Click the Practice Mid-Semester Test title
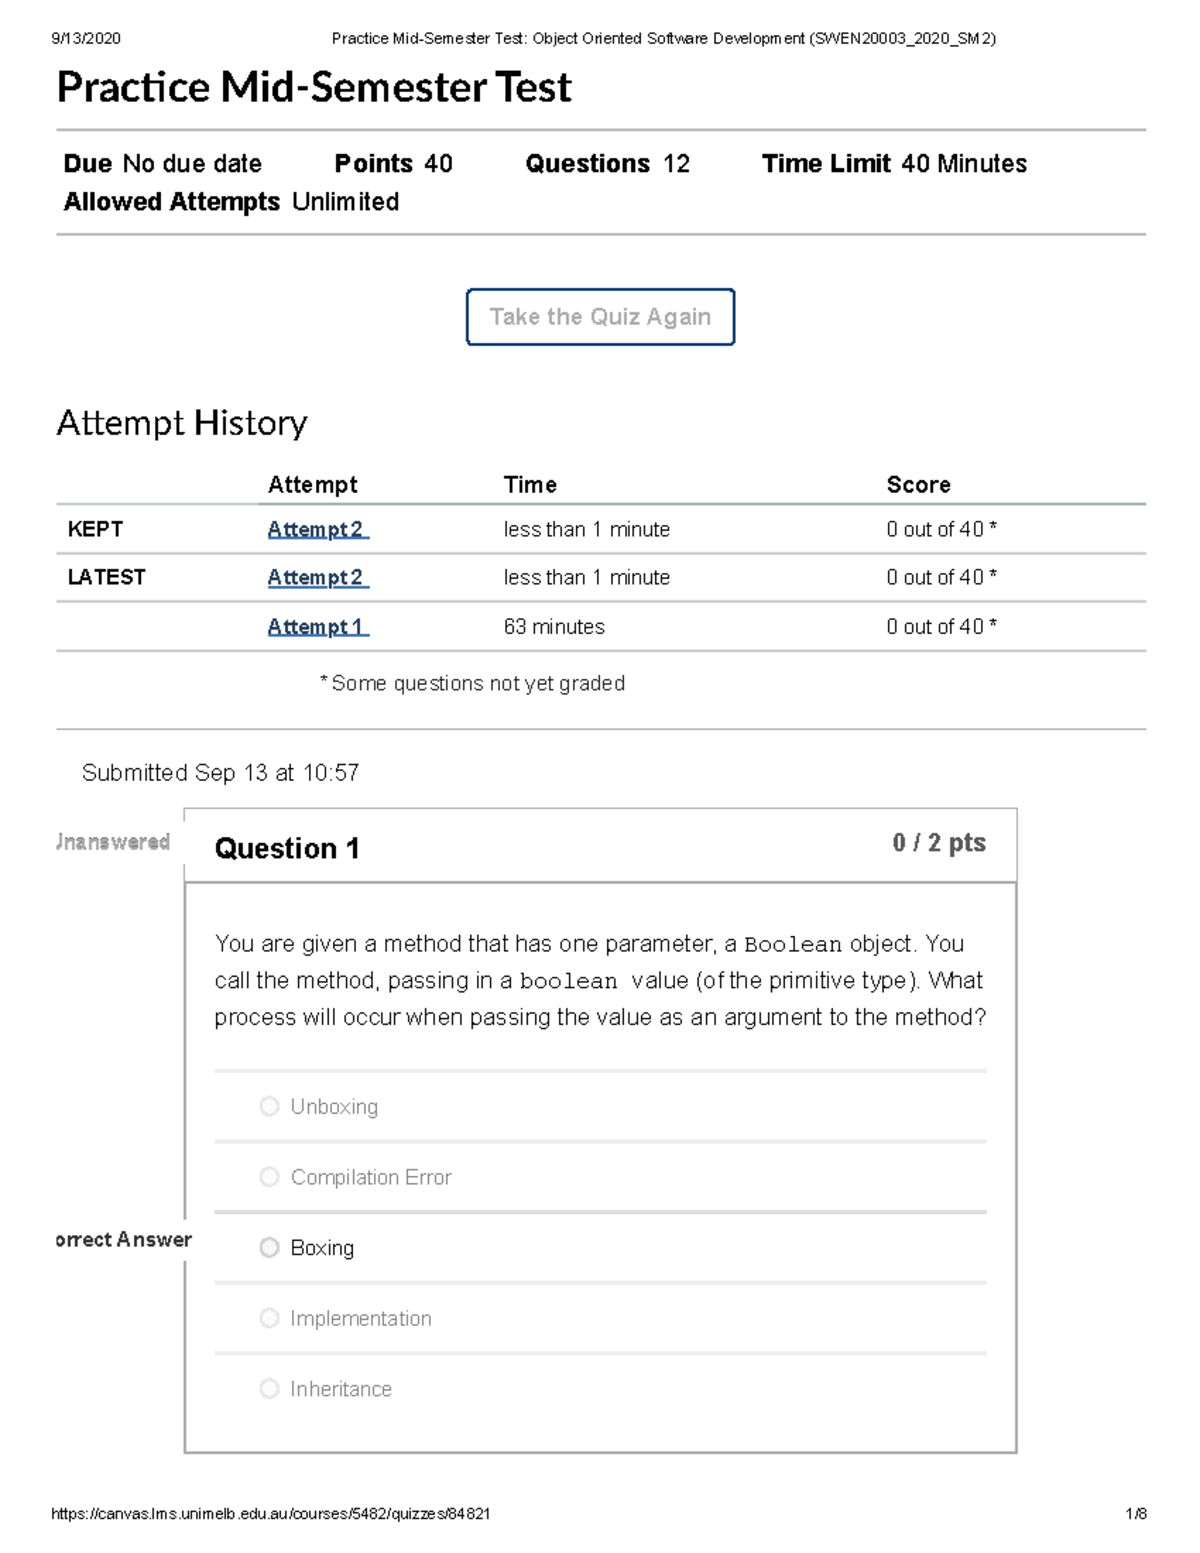 click(x=314, y=88)
